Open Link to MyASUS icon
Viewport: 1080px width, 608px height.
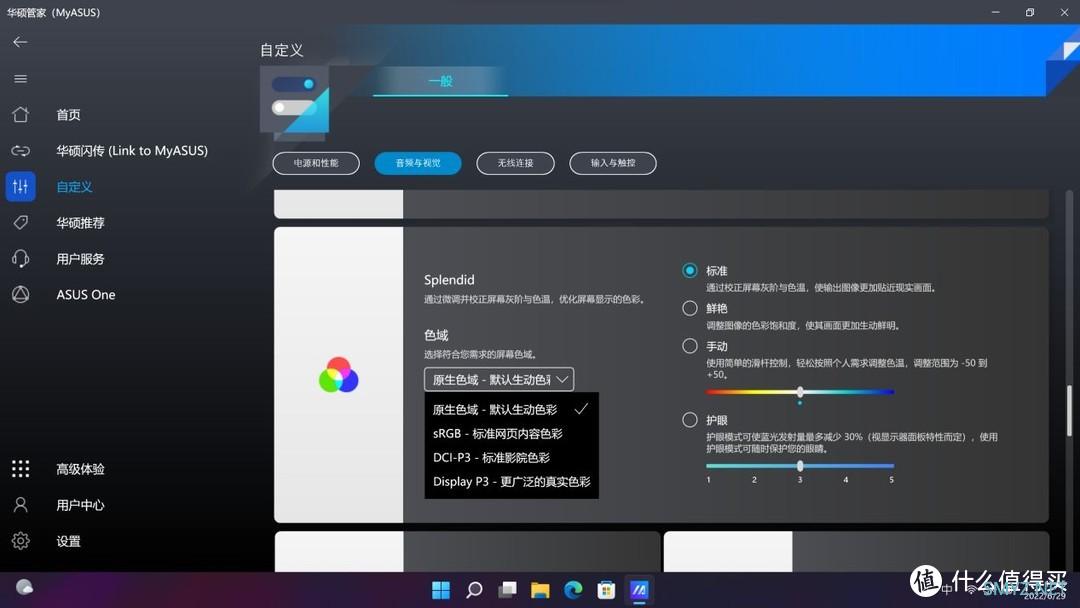pos(21,150)
